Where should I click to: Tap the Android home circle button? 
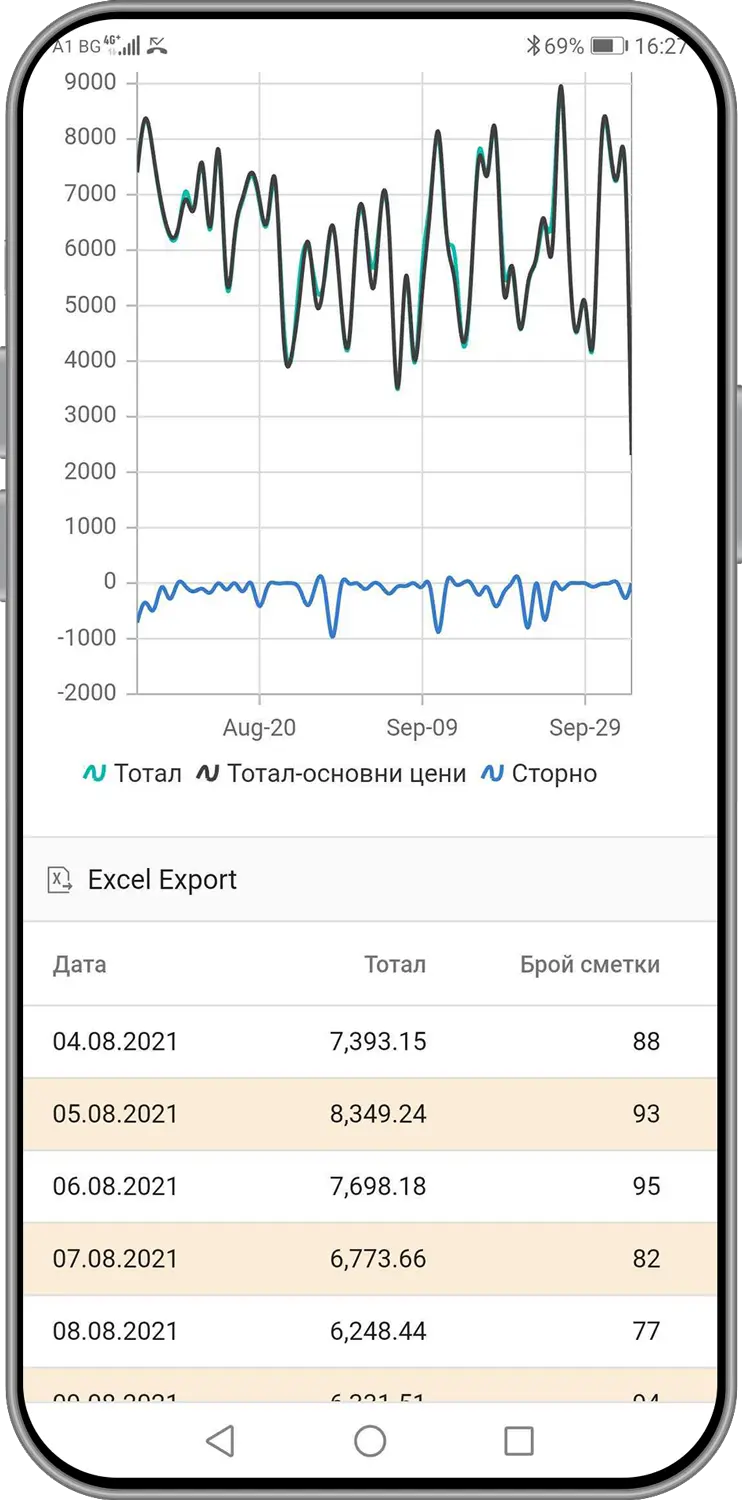370,1440
